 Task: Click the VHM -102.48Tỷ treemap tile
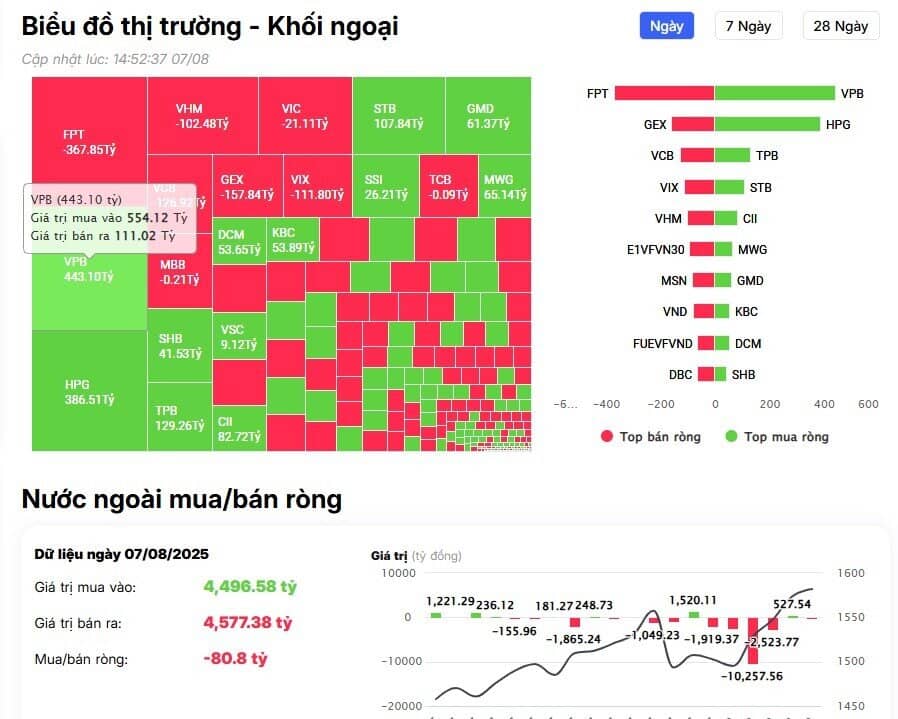click(x=202, y=116)
